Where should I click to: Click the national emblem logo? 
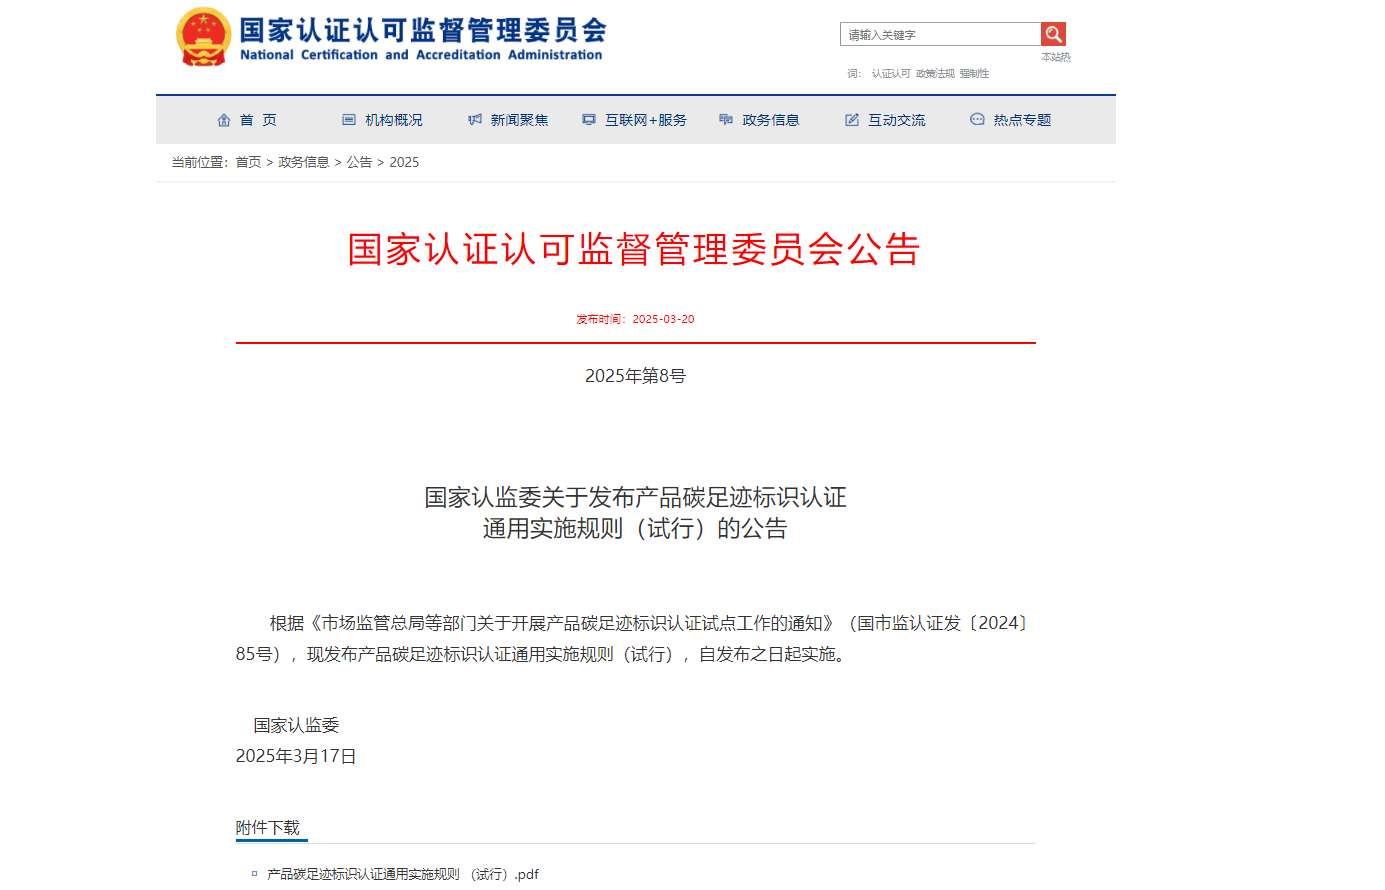click(x=203, y=37)
